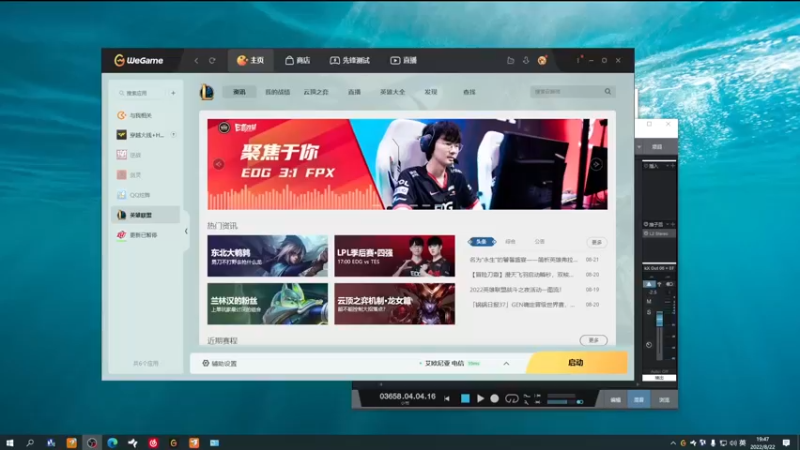
Task: Open 辅助设置 settings
Action: pos(219,363)
